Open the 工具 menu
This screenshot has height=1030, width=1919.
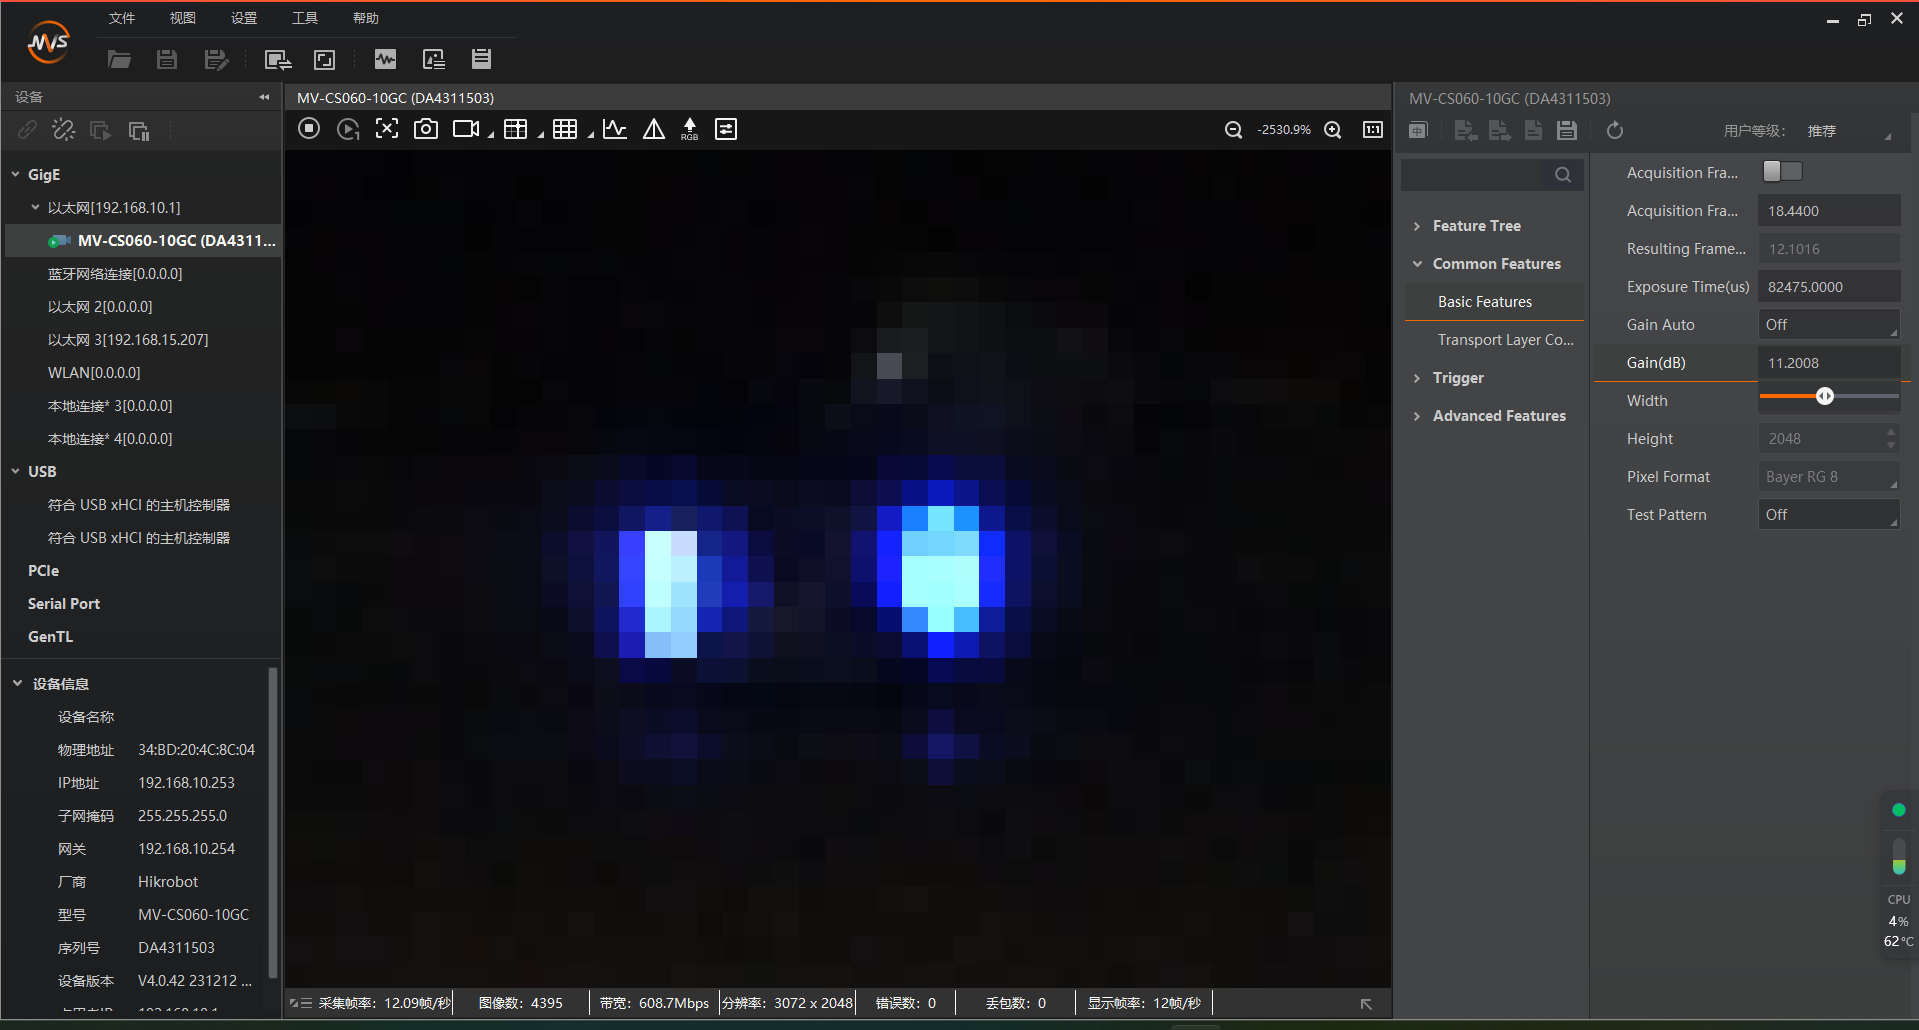305,18
